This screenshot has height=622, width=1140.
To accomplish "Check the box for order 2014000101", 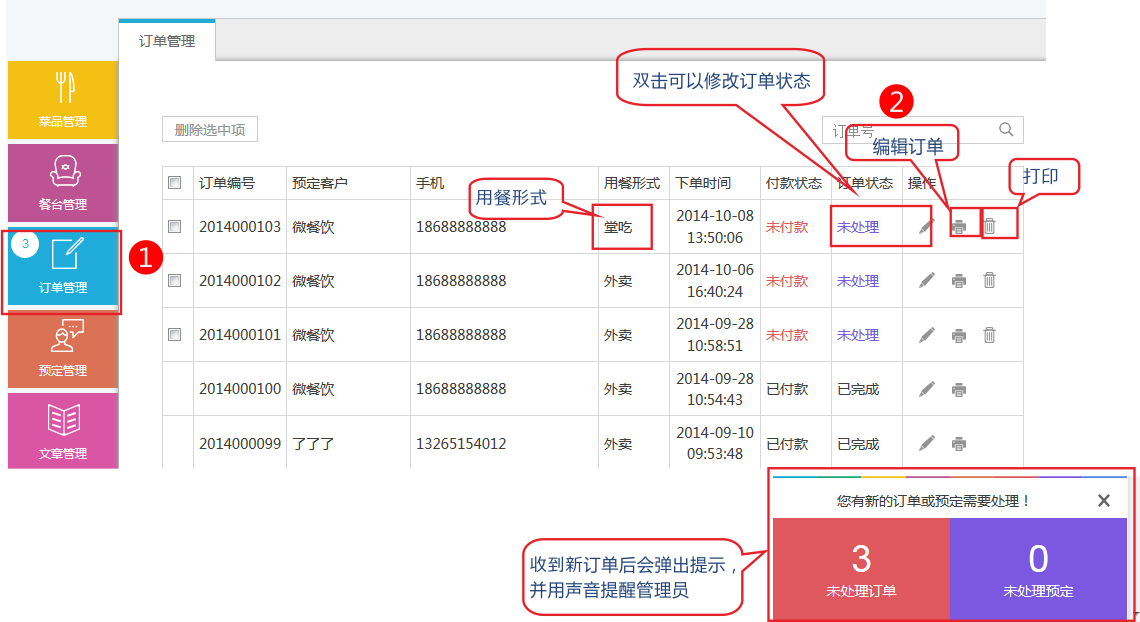I will 175,335.
